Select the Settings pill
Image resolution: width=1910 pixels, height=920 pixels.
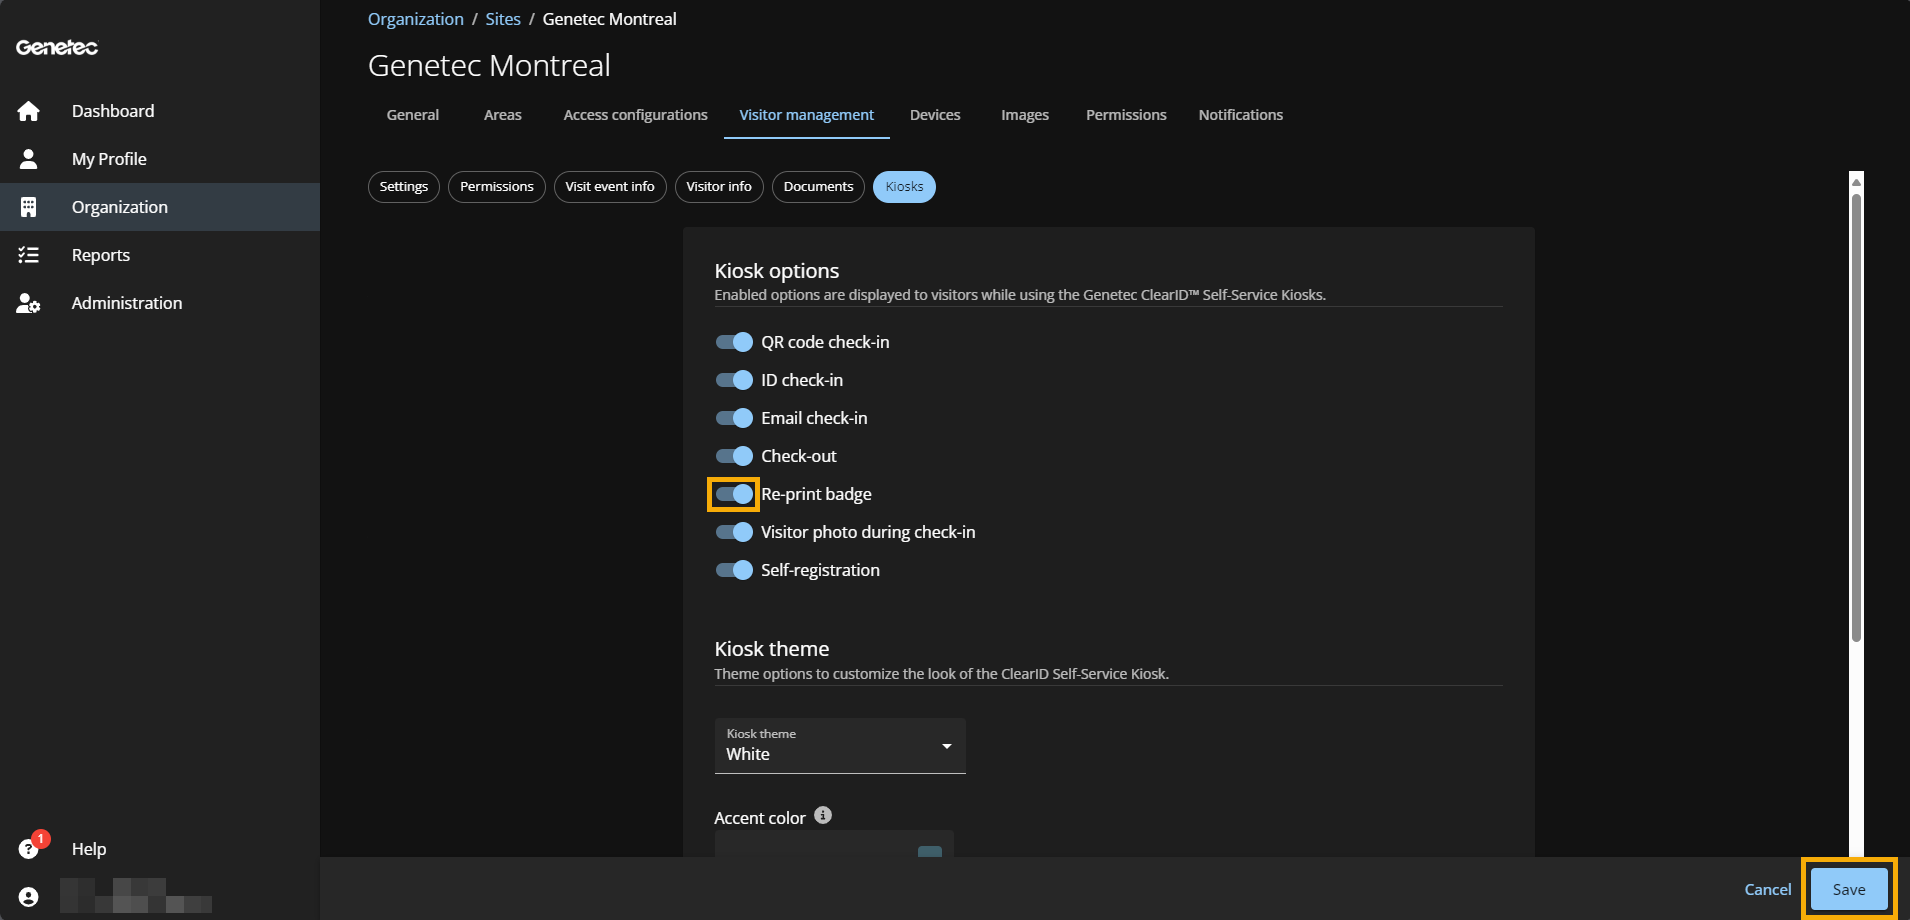click(404, 187)
